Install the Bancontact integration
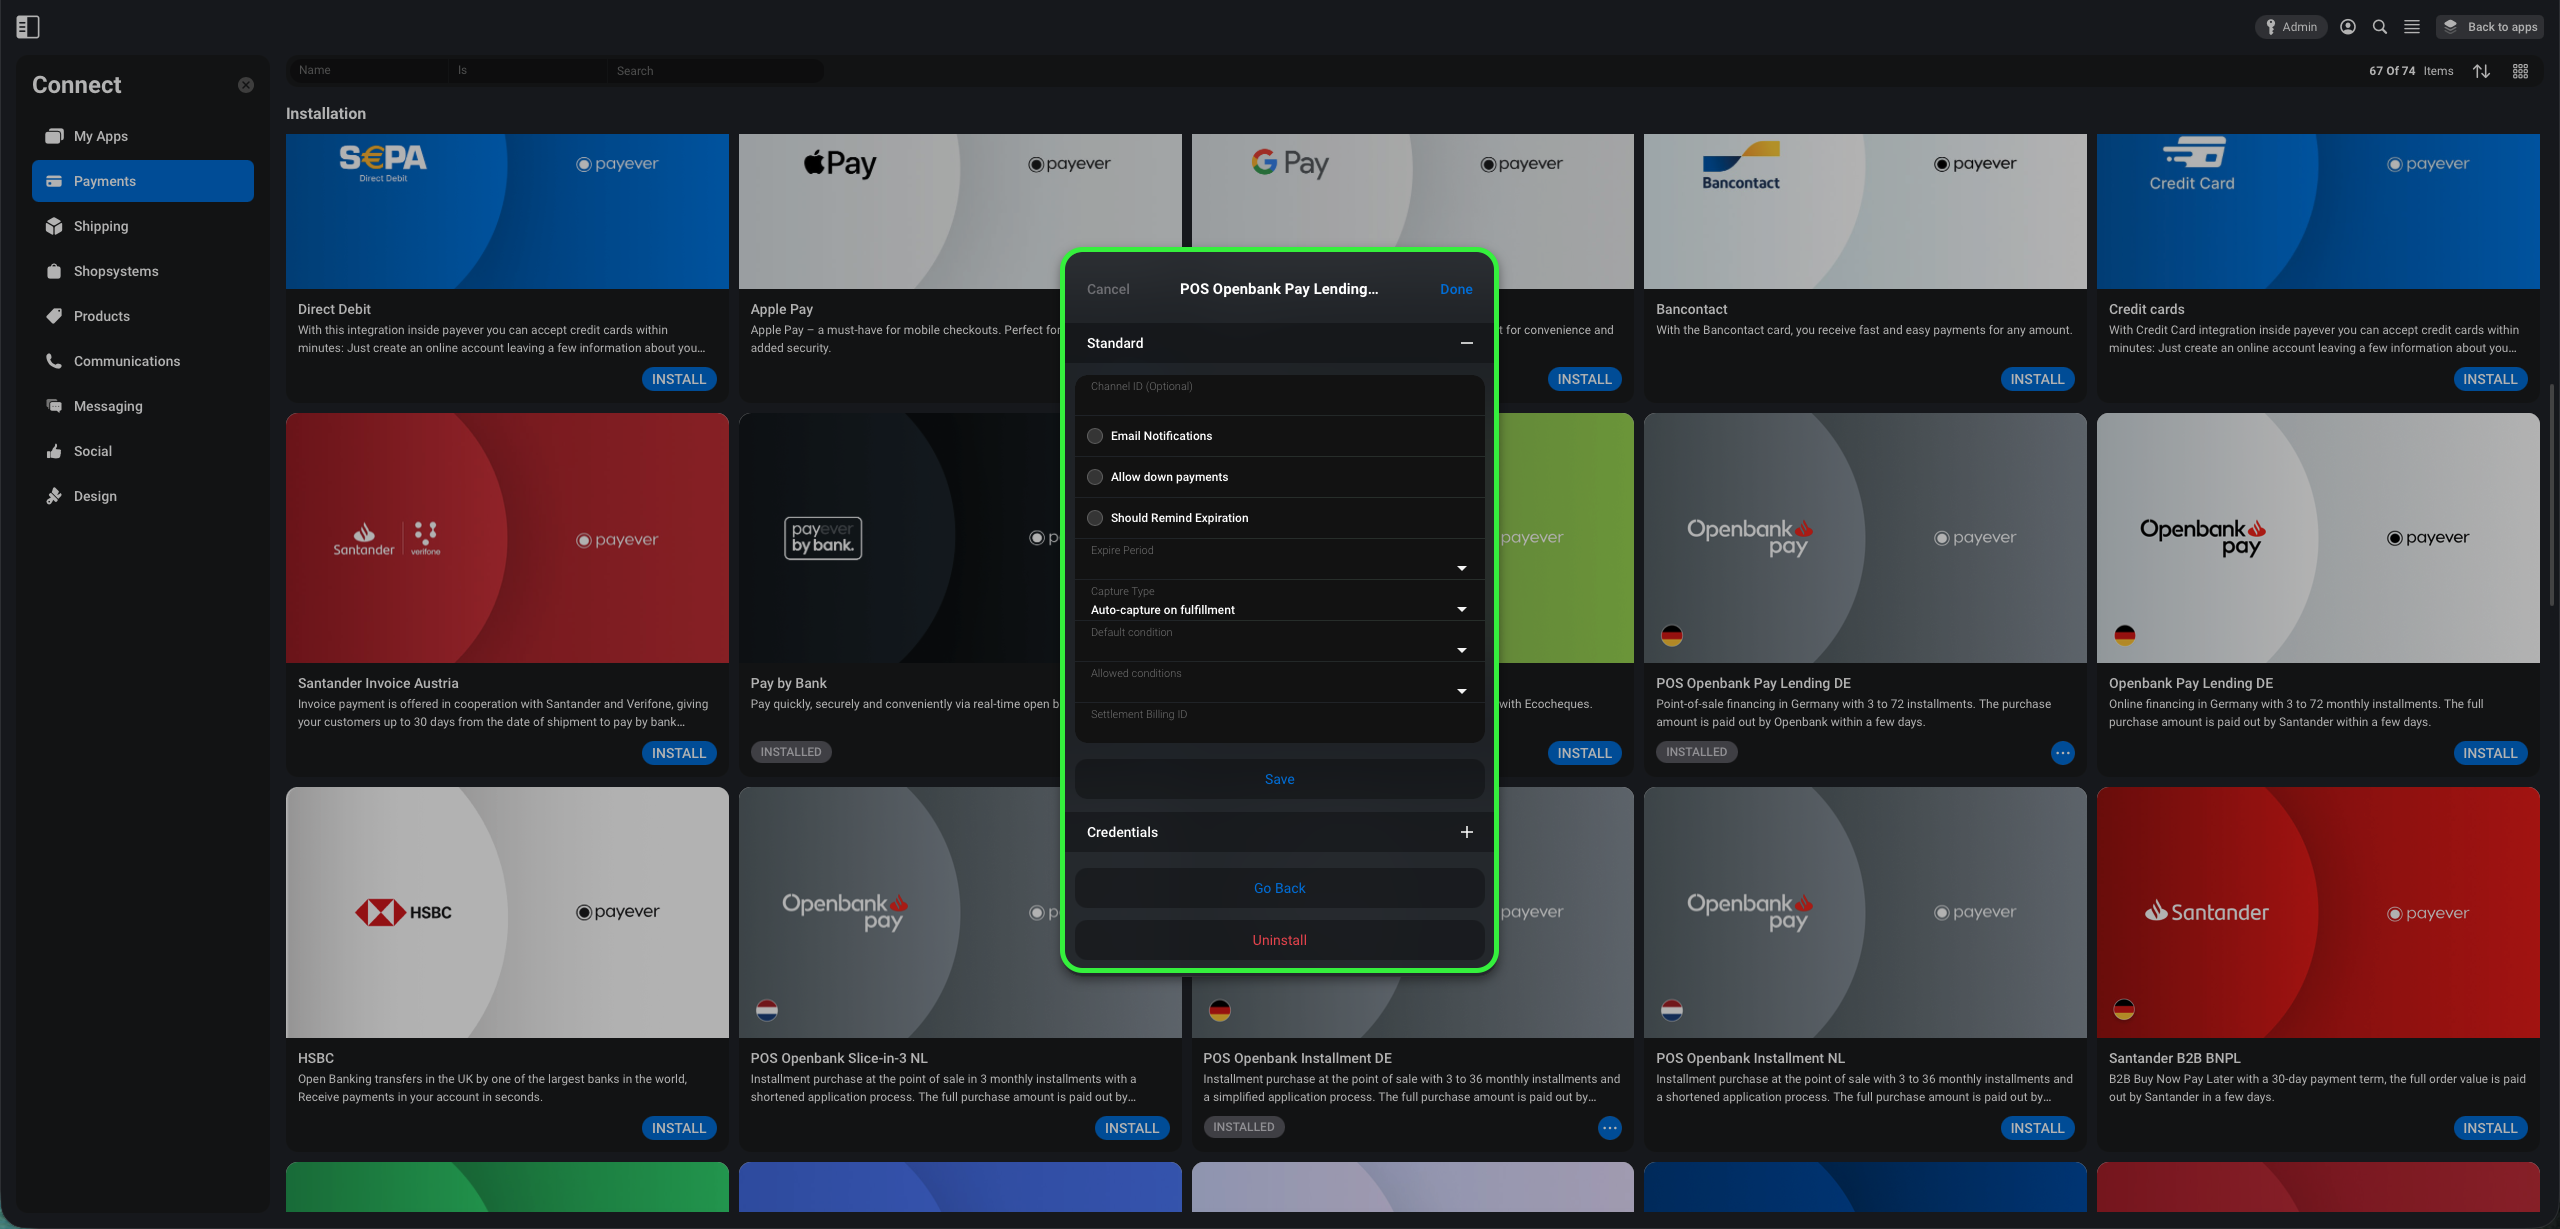Screen dimensions: 2560x1229 pyautogui.click(x=2037, y=379)
